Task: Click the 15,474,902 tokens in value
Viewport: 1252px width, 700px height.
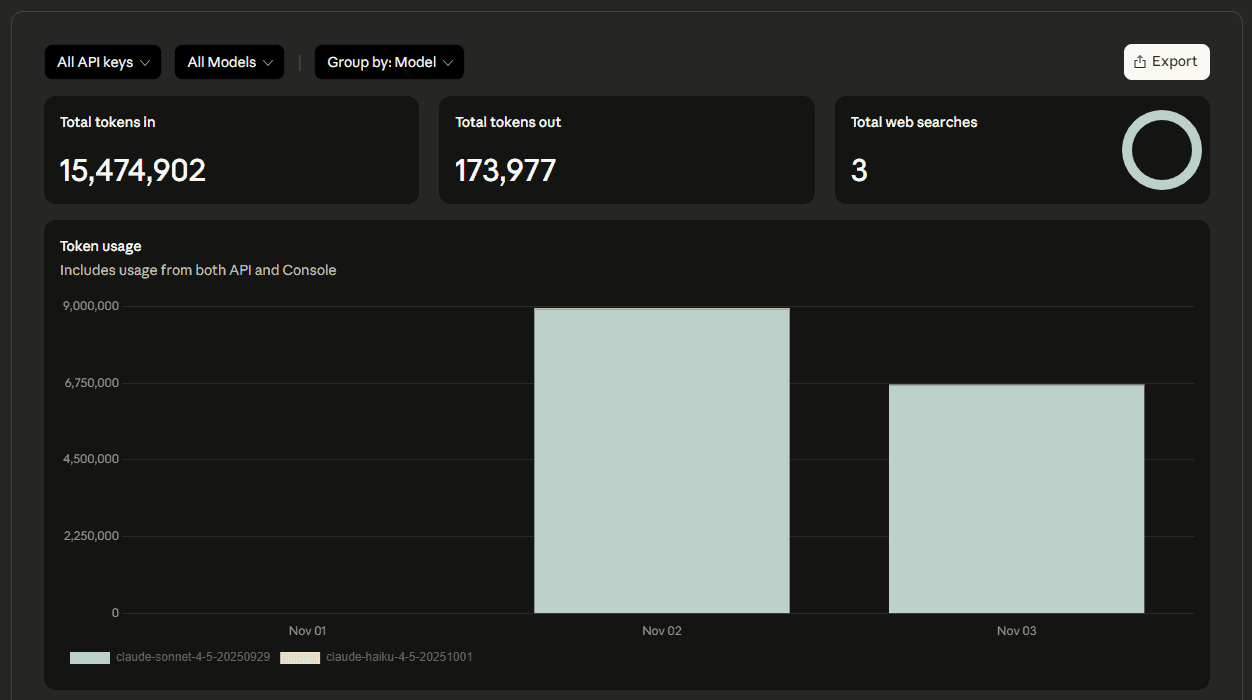Action: pyautogui.click(x=133, y=171)
